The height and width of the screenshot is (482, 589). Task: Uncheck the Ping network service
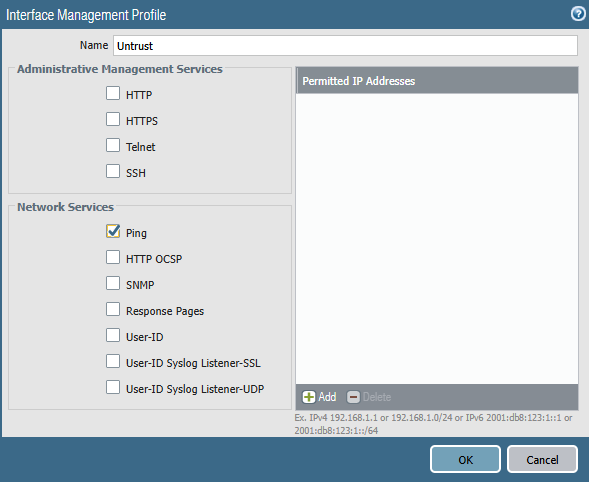pos(113,231)
